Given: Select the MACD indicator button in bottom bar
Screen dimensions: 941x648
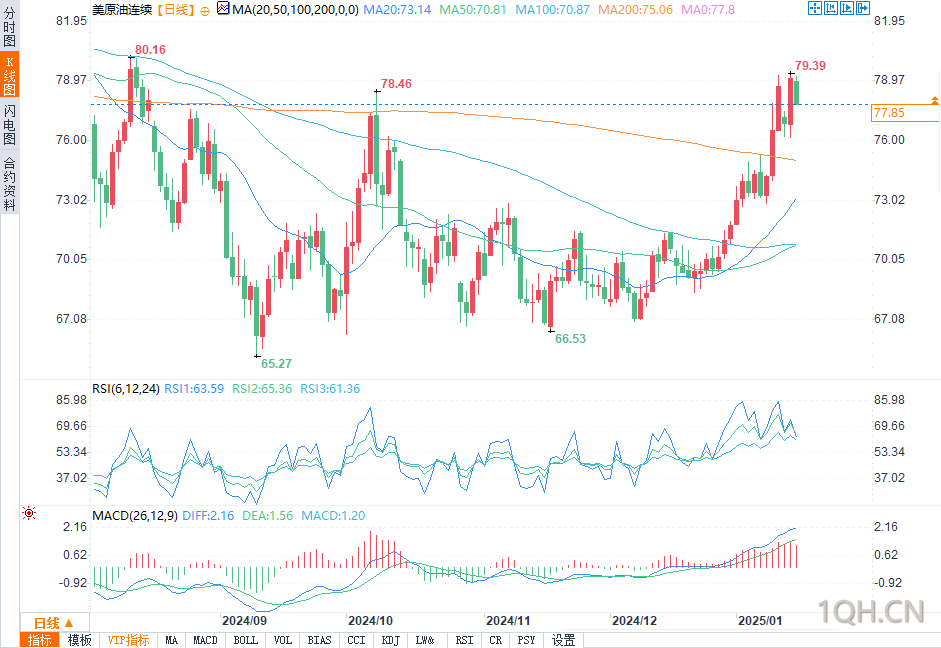Looking at the screenshot, I should [205, 640].
